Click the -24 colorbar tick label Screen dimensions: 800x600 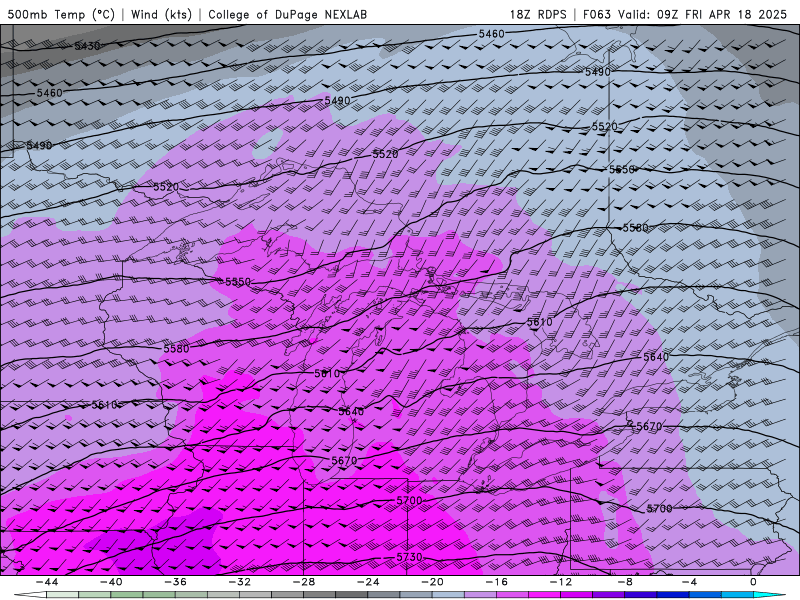click(x=368, y=582)
